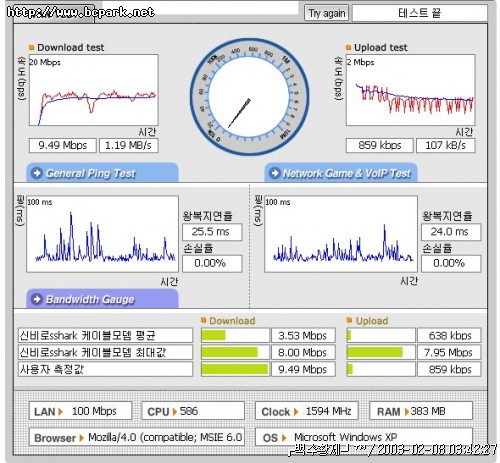Click the green download bar for 9.49 Mbps
The height and width of the screenshot is (463, 500).
coord(235,369)
